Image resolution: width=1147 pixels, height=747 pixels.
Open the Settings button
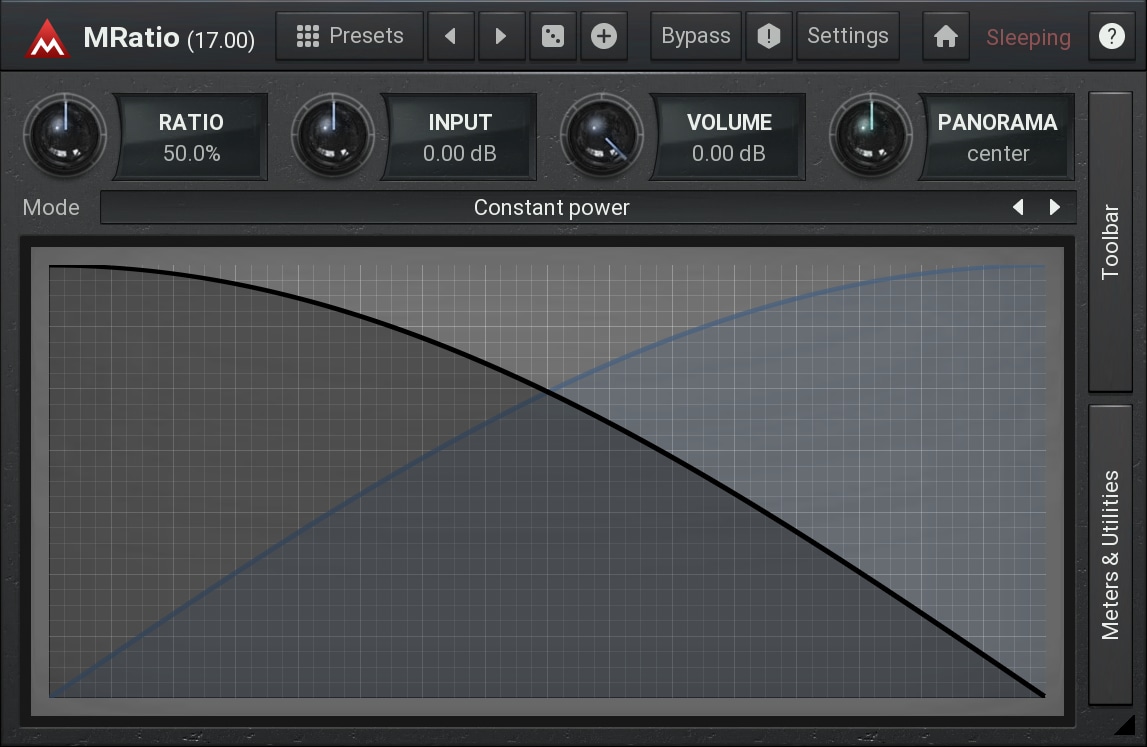pos(847,37)
